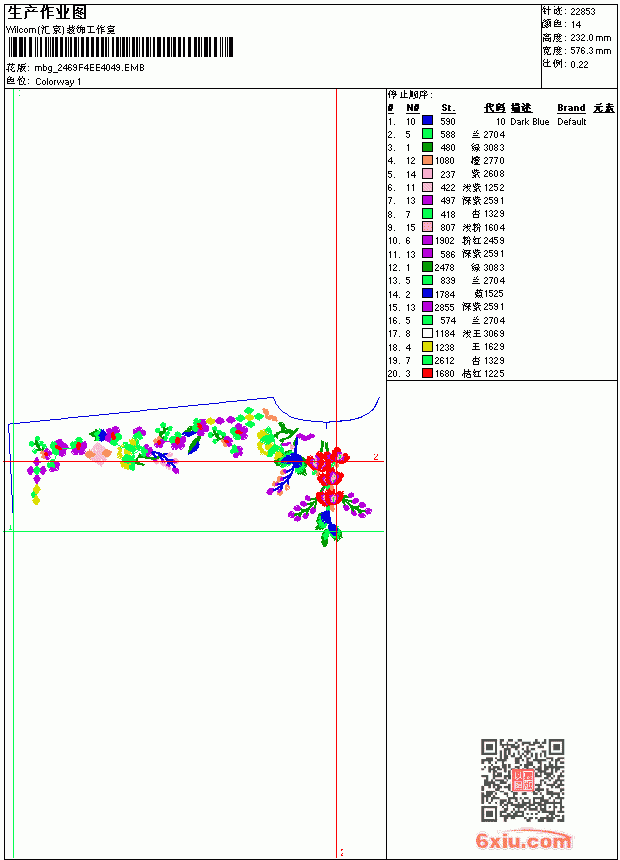Pick the yellow swatch in stop row 18
The width and height of the screenshot is (620, 860).
coord(427,347)
